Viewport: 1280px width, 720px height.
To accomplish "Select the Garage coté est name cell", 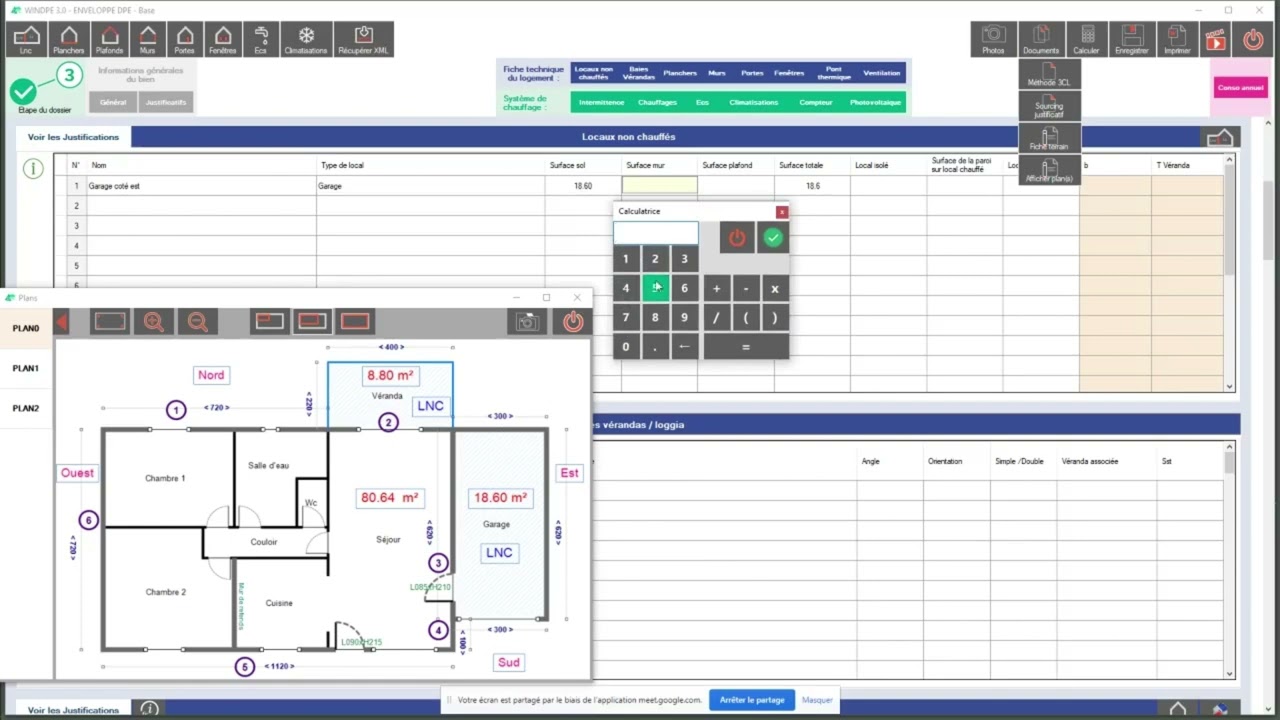I will tap(201, 186).
